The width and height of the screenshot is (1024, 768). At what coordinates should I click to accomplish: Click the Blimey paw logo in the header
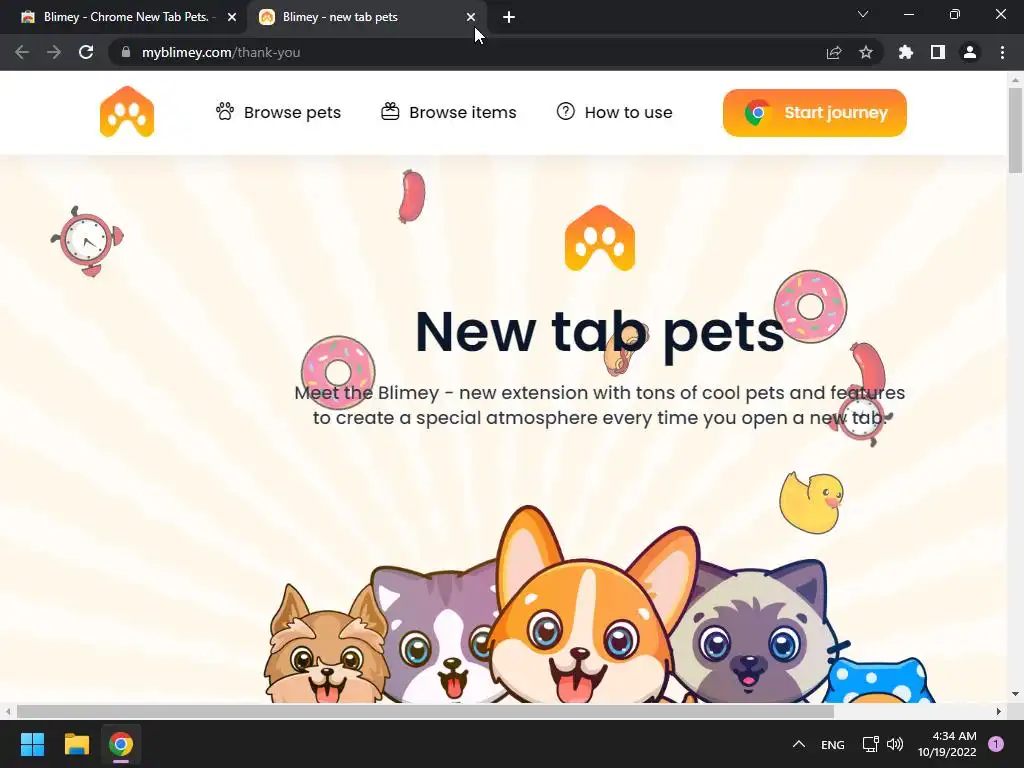[127, 112]
